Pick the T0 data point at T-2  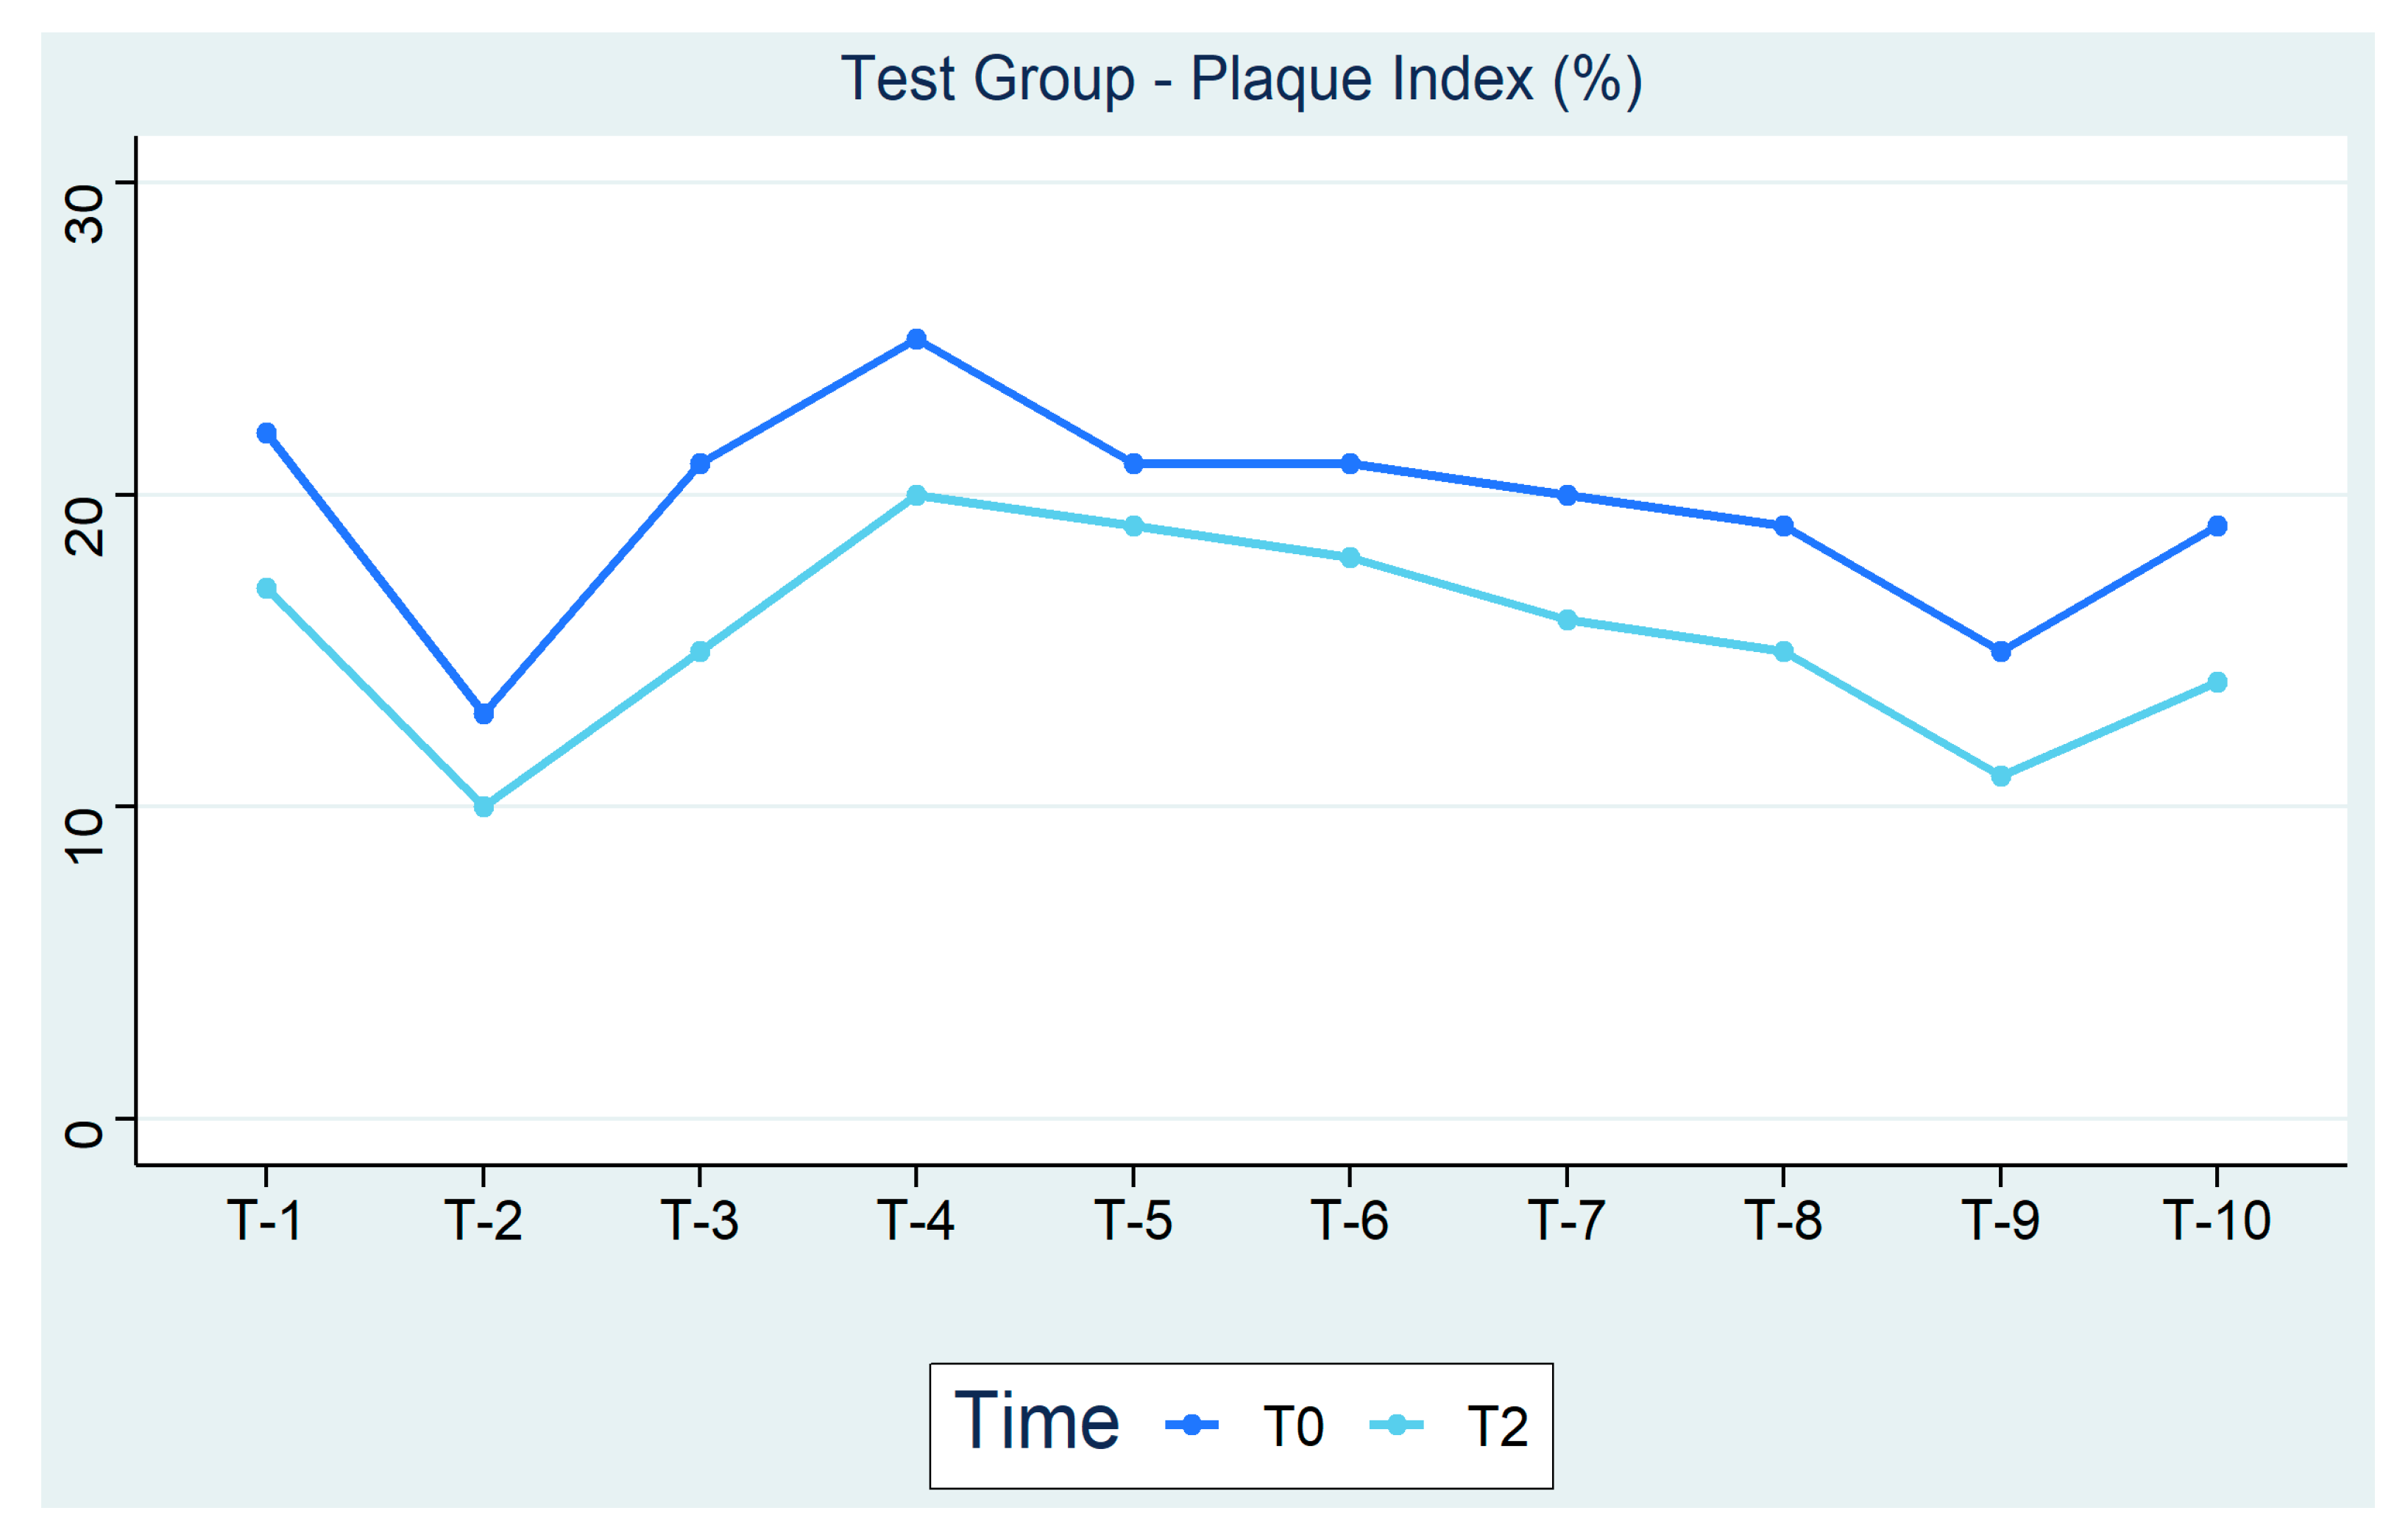[x=483, y=714]
